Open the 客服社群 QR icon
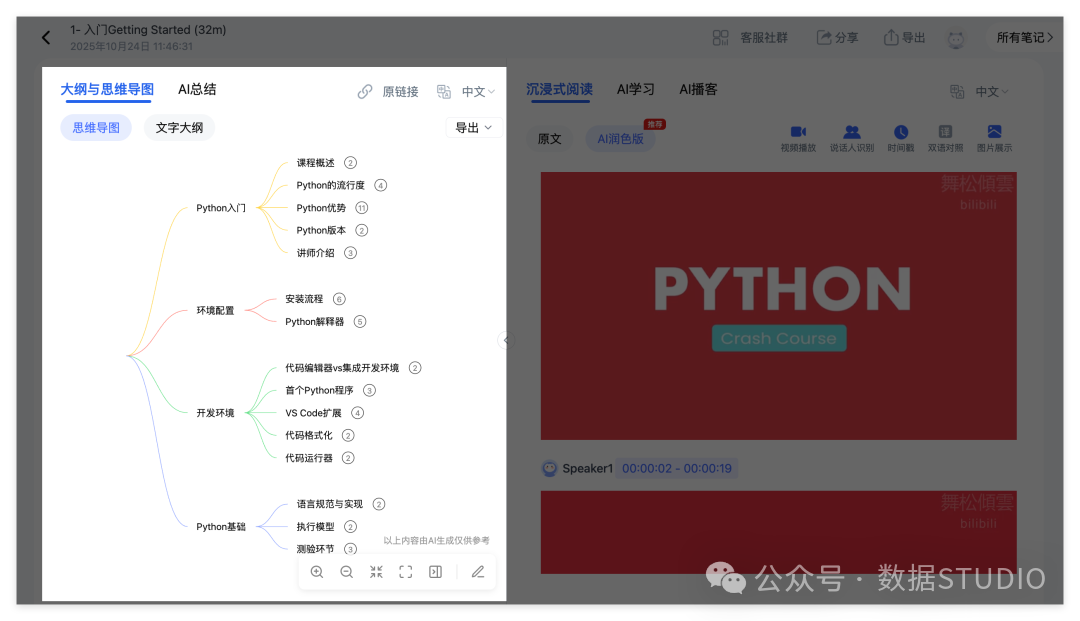Screen dimensions: 1080x621 (720, 37)
